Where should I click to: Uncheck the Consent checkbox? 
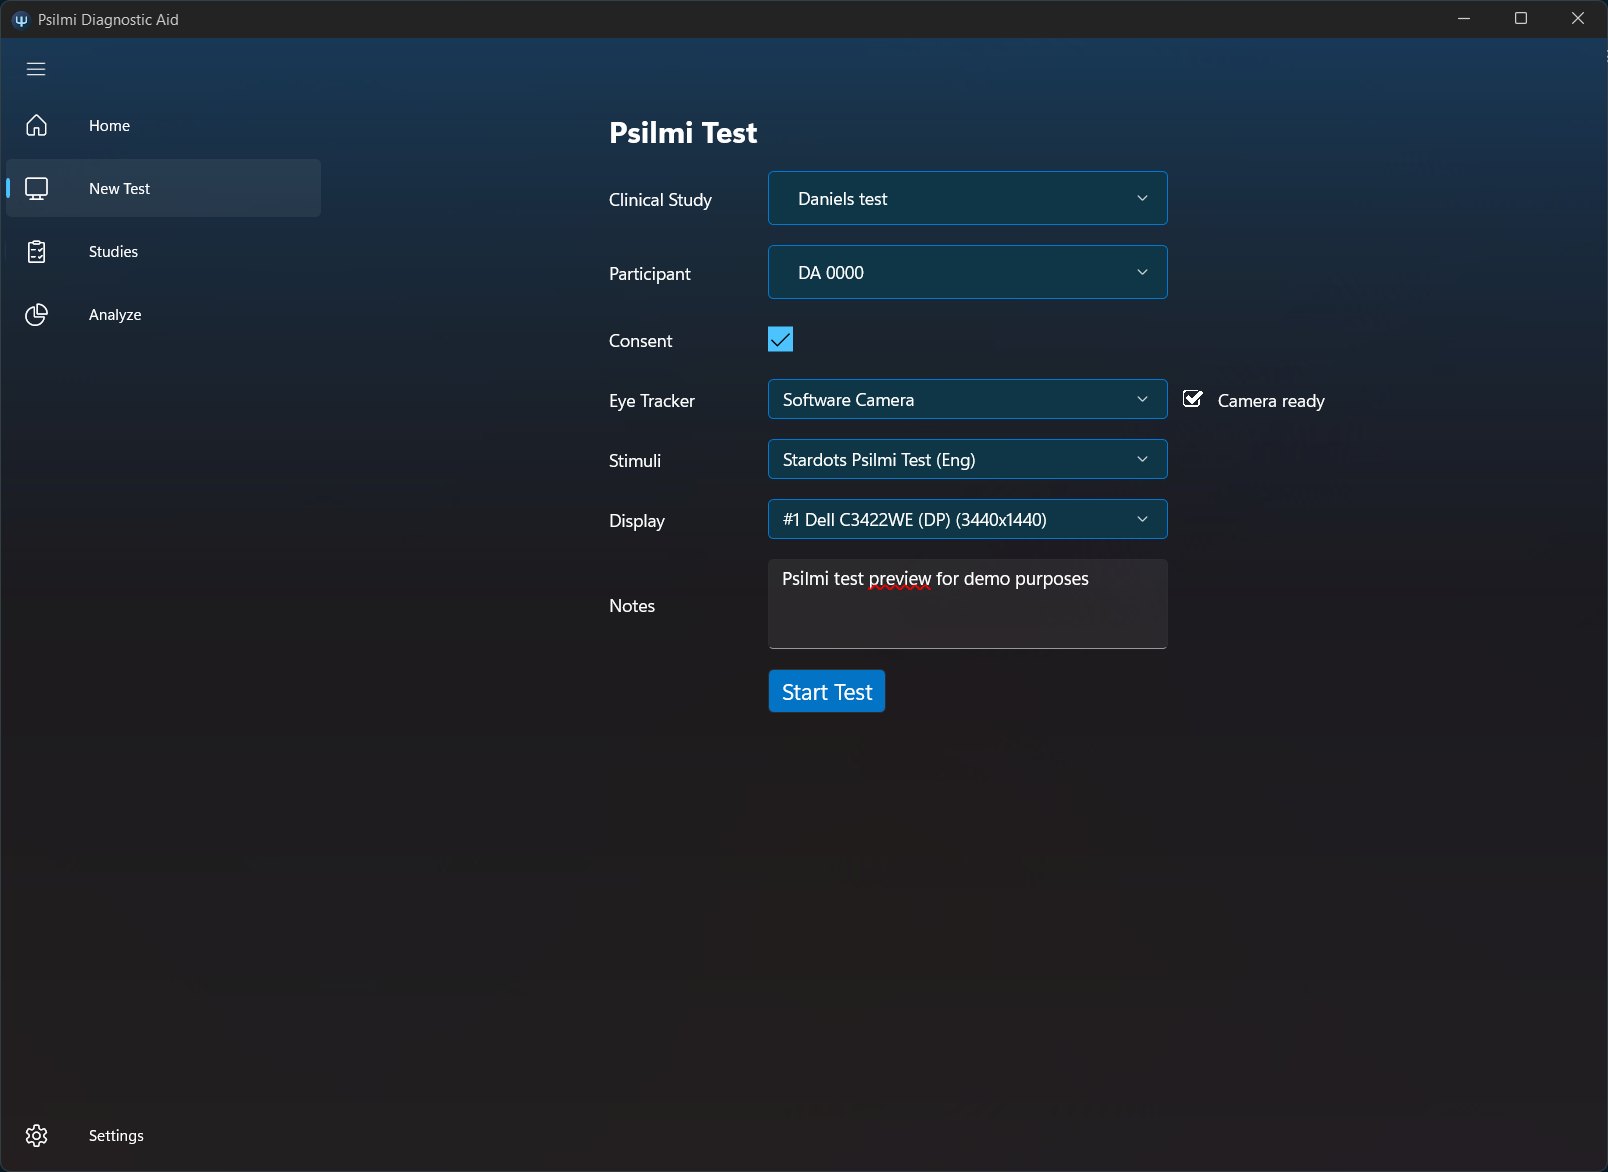pos(780,340)
